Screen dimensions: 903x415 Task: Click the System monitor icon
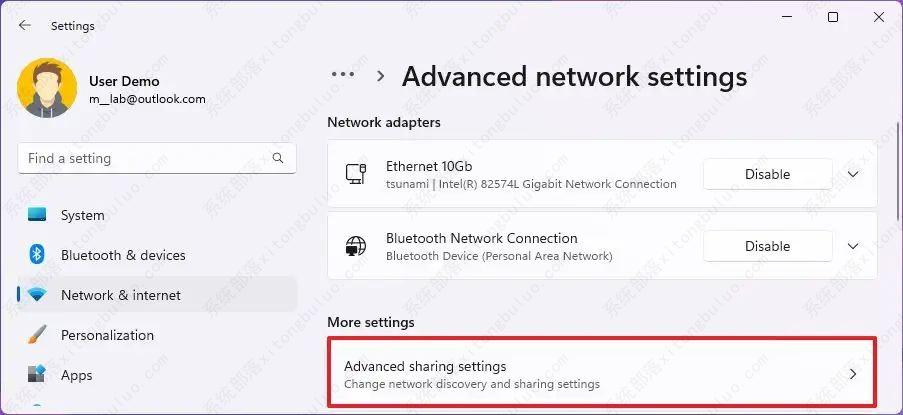point(37,215)
